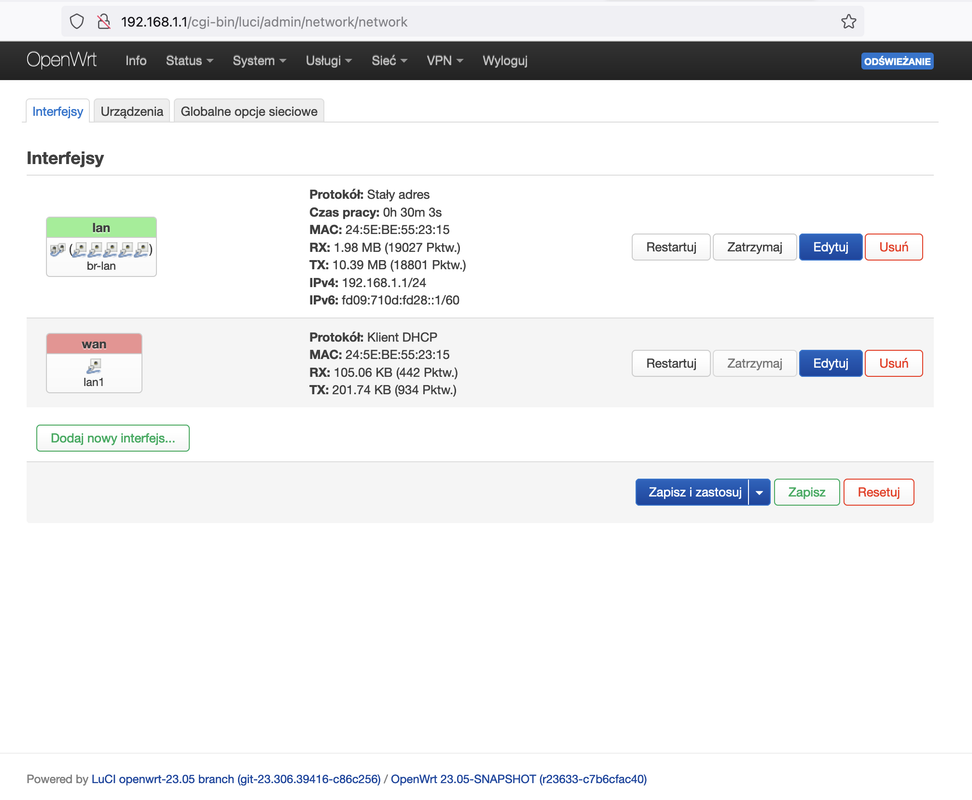Viewport: 972px width, 800px height.
Task: Click the last port icon in br-lan group
Action: pos(141,250)
